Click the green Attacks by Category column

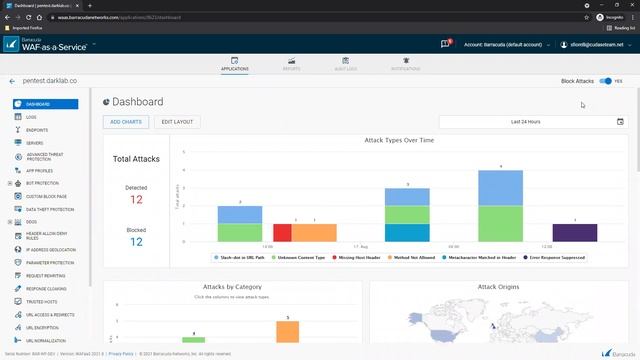point(193,340)
